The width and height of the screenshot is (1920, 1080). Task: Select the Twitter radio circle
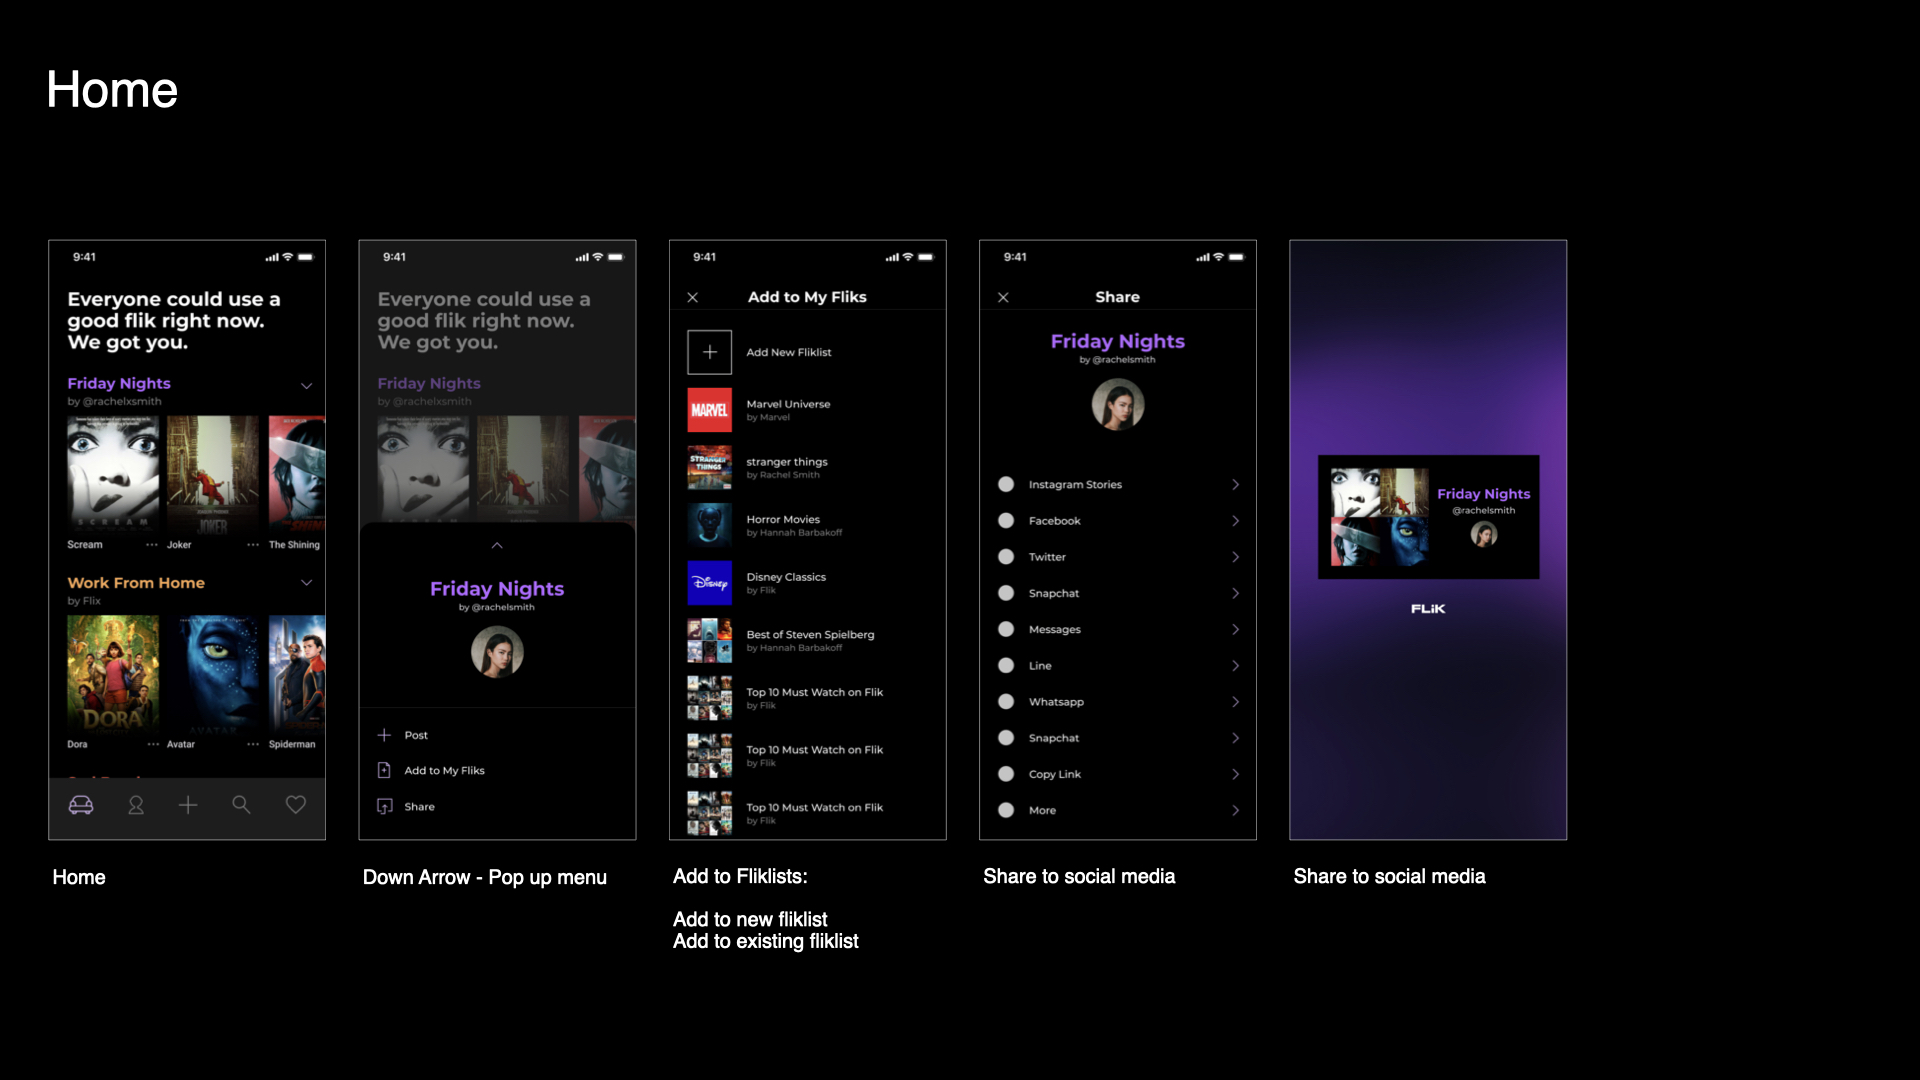click(x=1006, y=557)
